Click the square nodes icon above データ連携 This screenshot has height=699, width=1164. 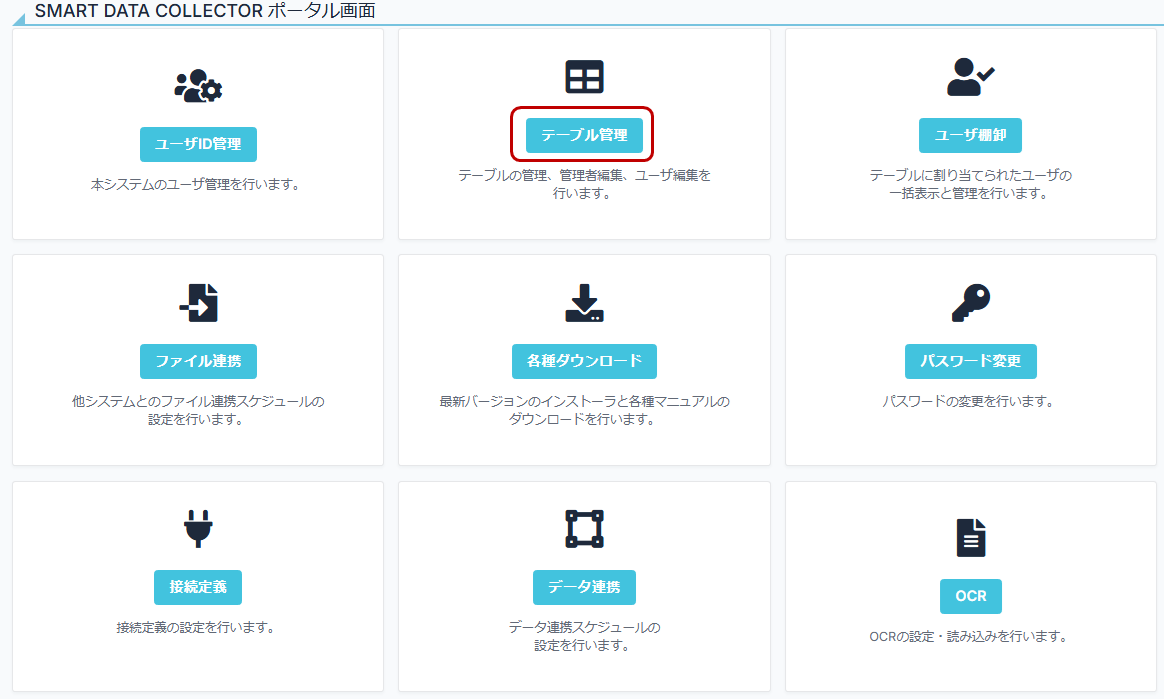tap(584, 530)
